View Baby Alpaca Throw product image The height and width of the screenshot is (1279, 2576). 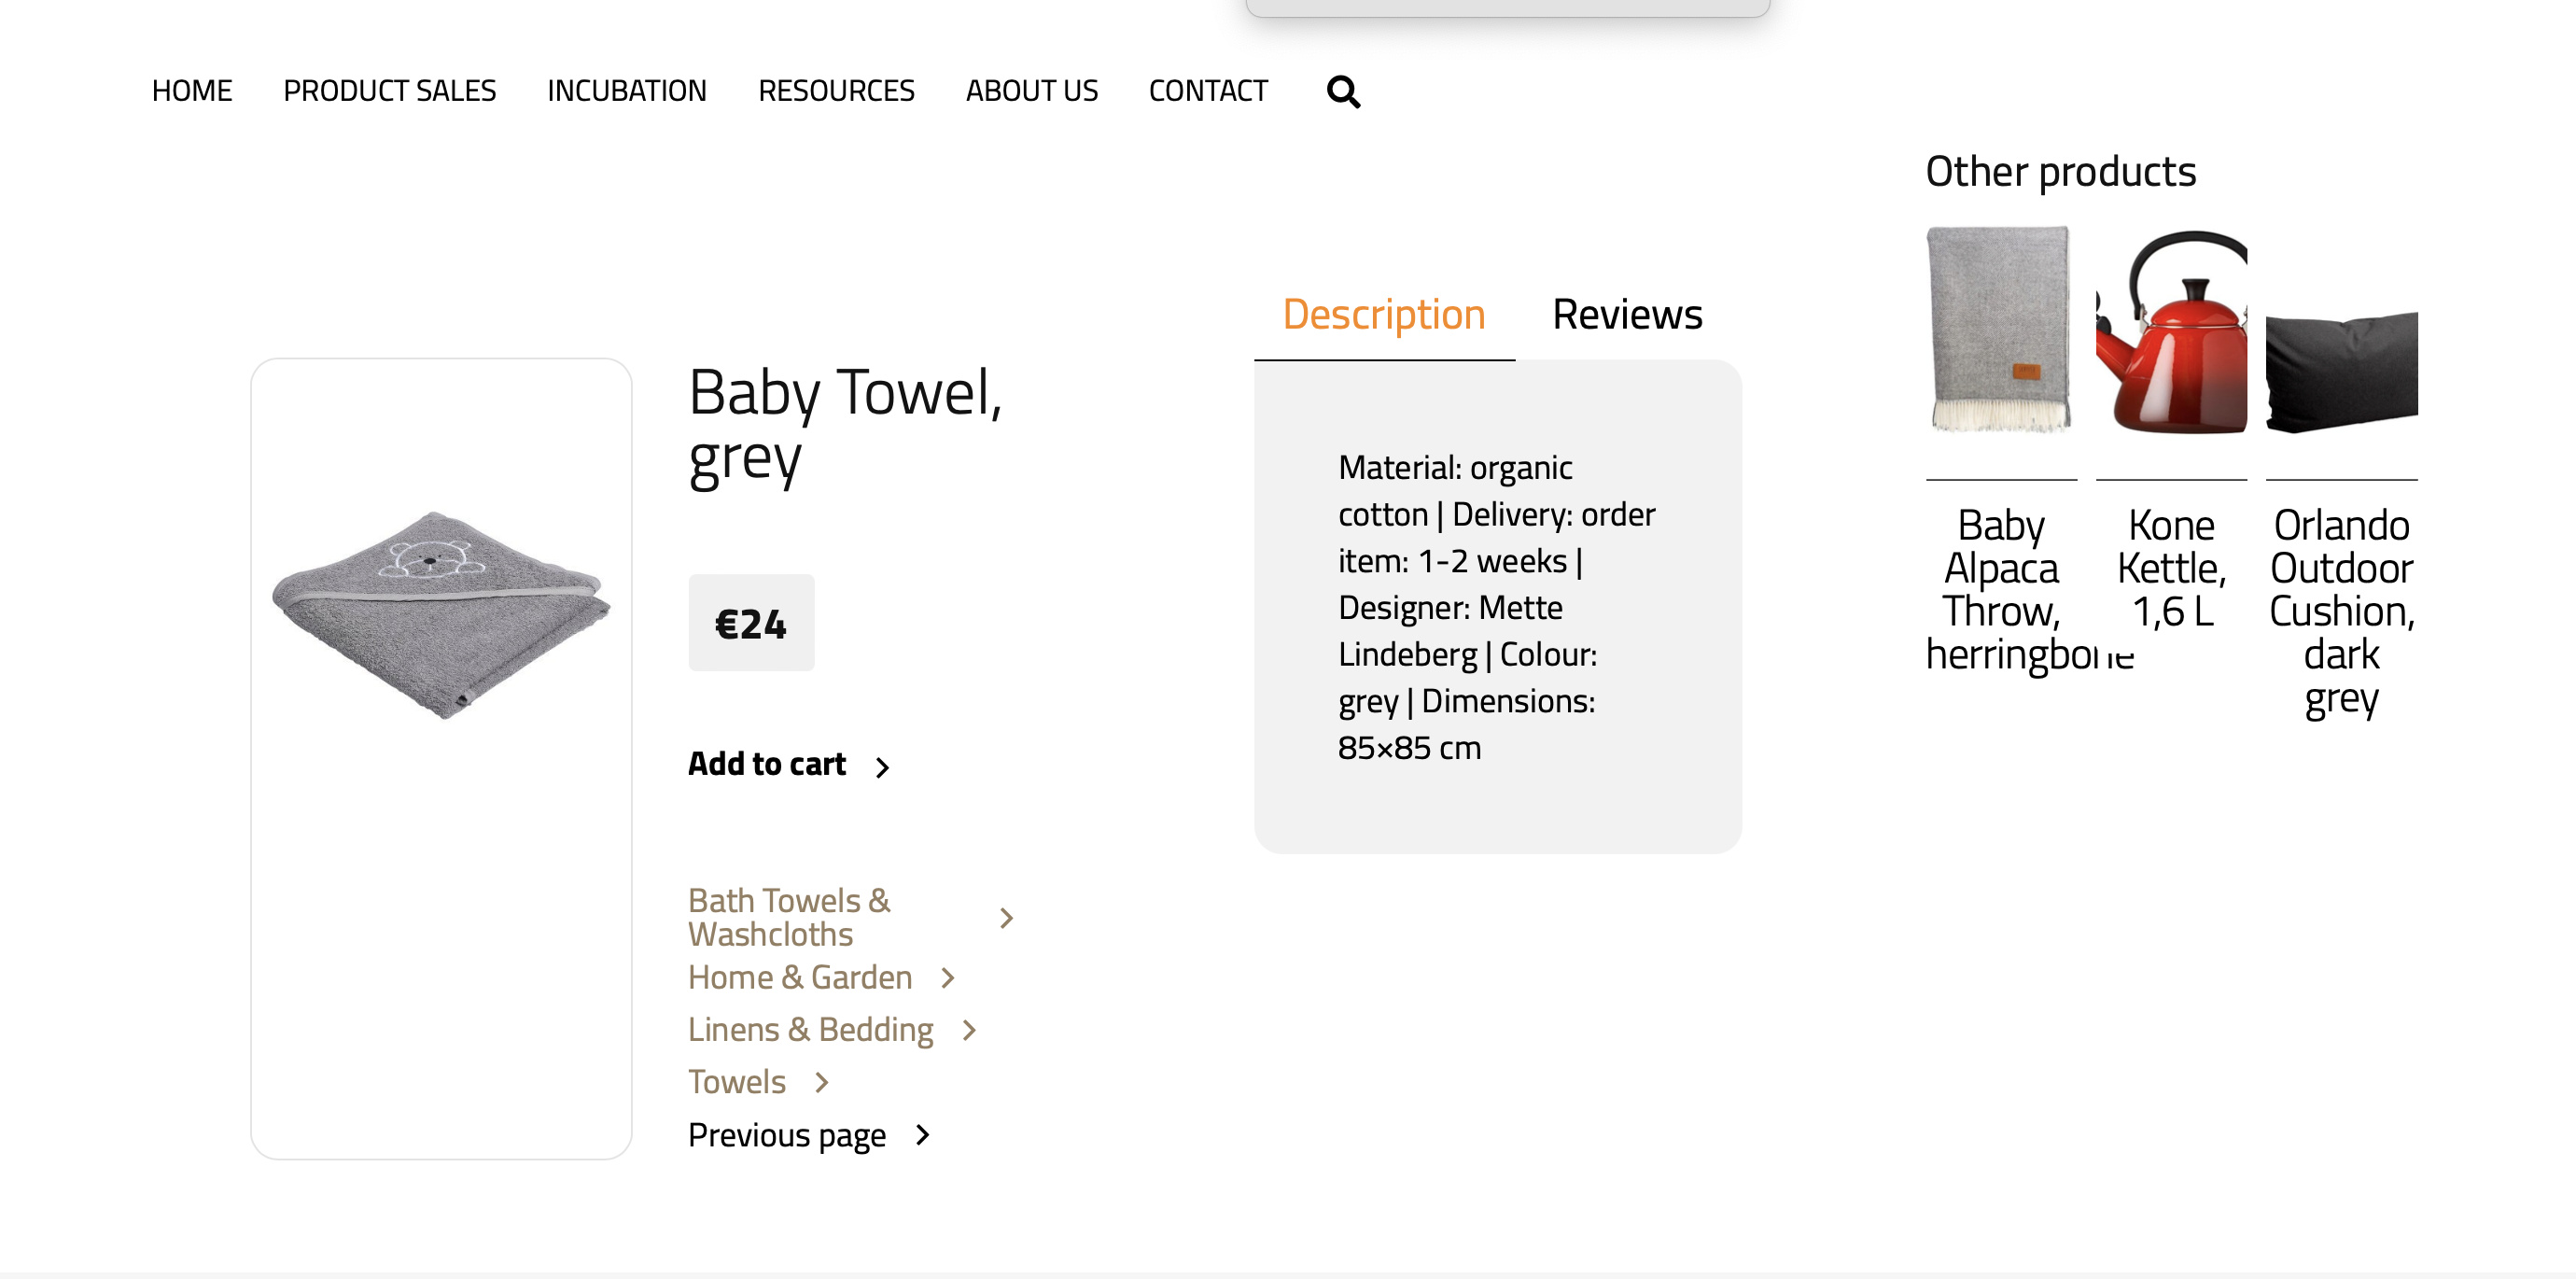[2000, 330]
